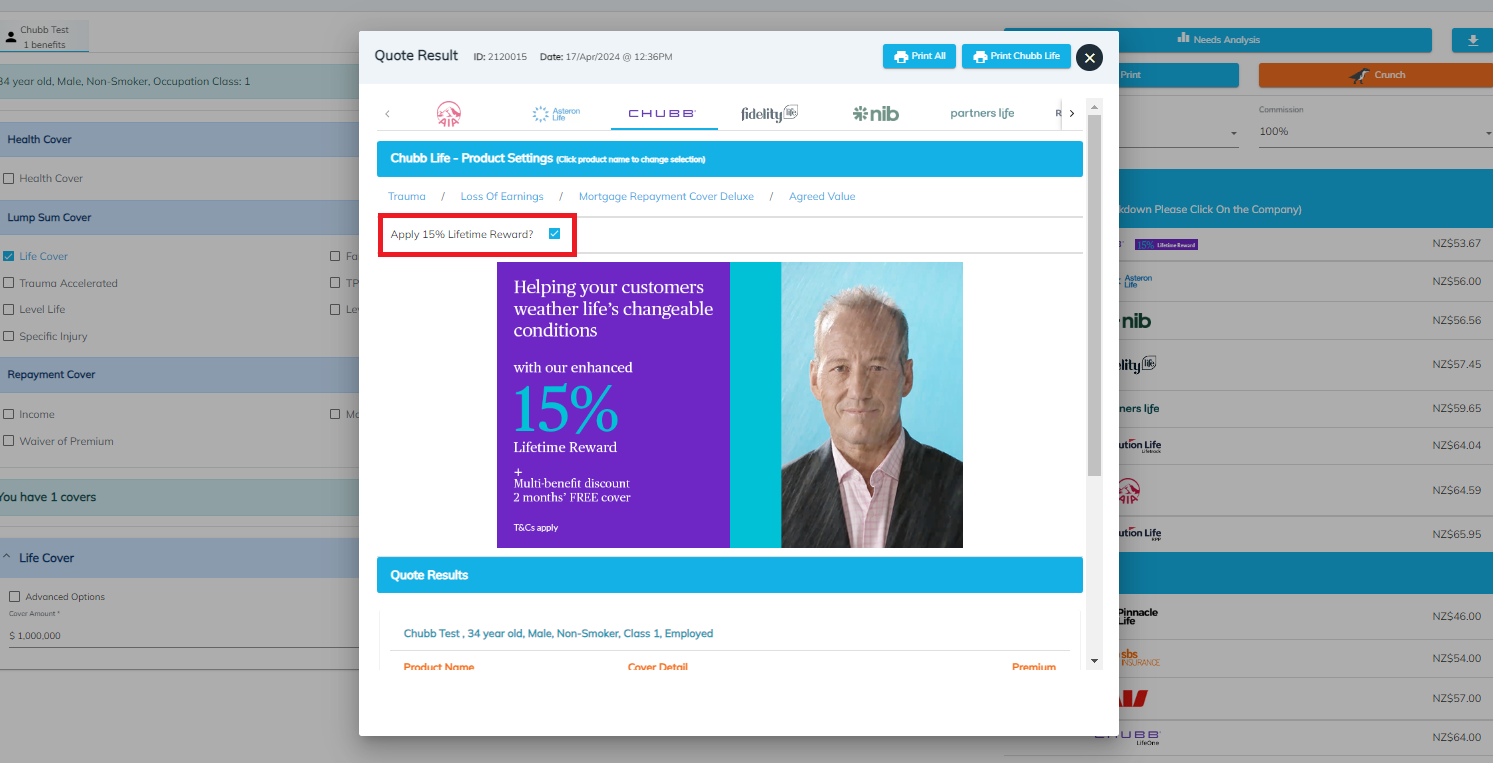The image size is (1493, 763).
Task: Click the NZ$59.65 premium amount
Action: [x=1456, y=409]
